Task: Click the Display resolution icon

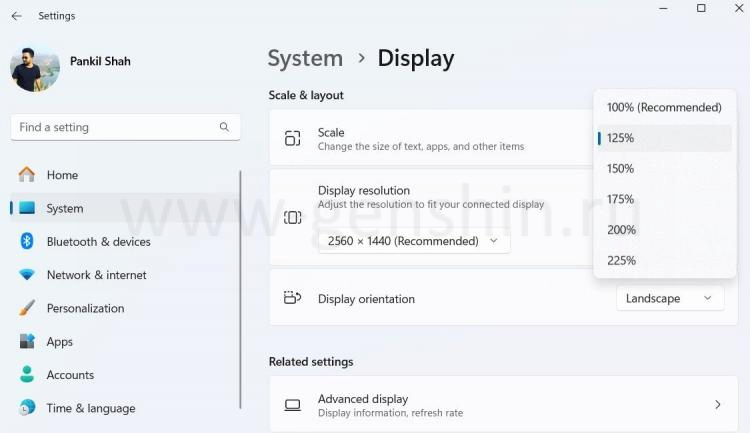Action: click(293, 218)
